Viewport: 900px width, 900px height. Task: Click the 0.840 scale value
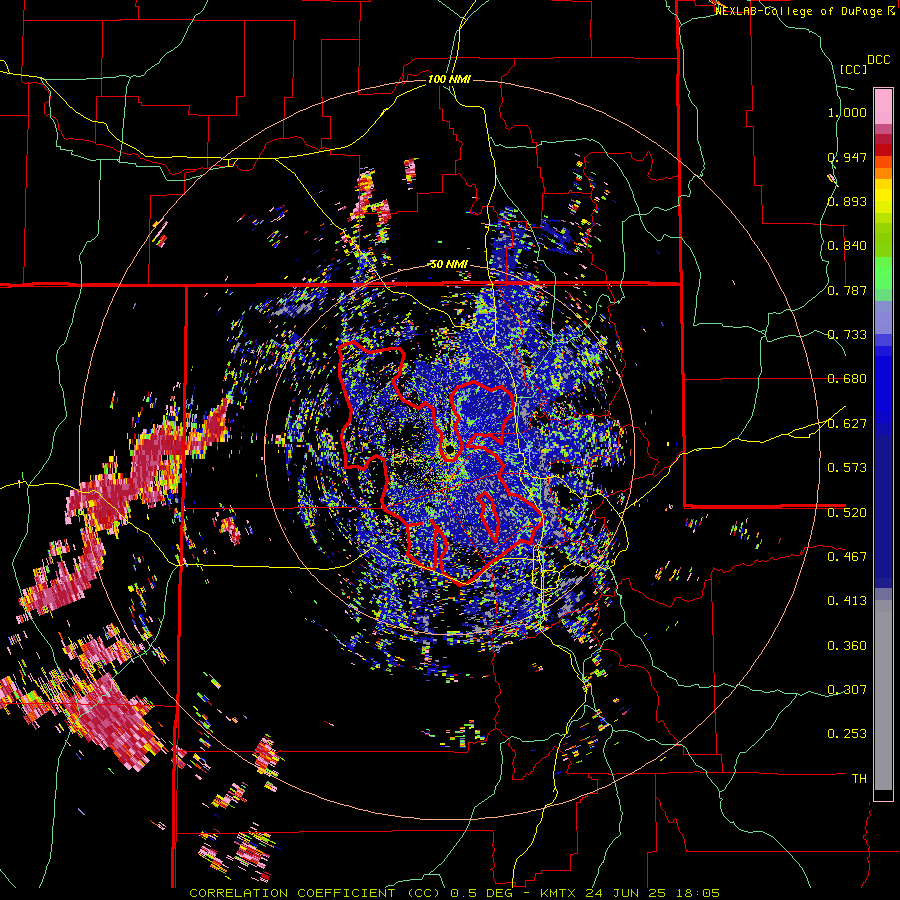click(847, 246)
